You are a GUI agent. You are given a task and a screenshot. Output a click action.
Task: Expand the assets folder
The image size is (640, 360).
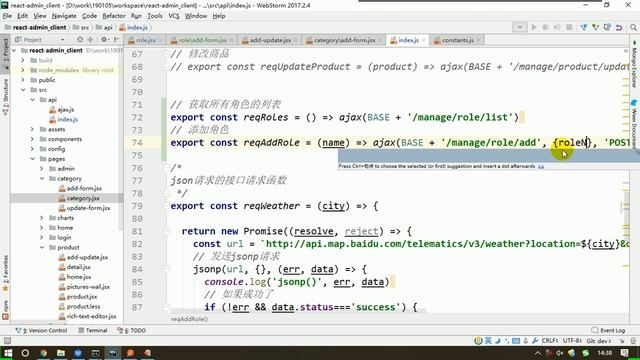click(x=33, y=129)
